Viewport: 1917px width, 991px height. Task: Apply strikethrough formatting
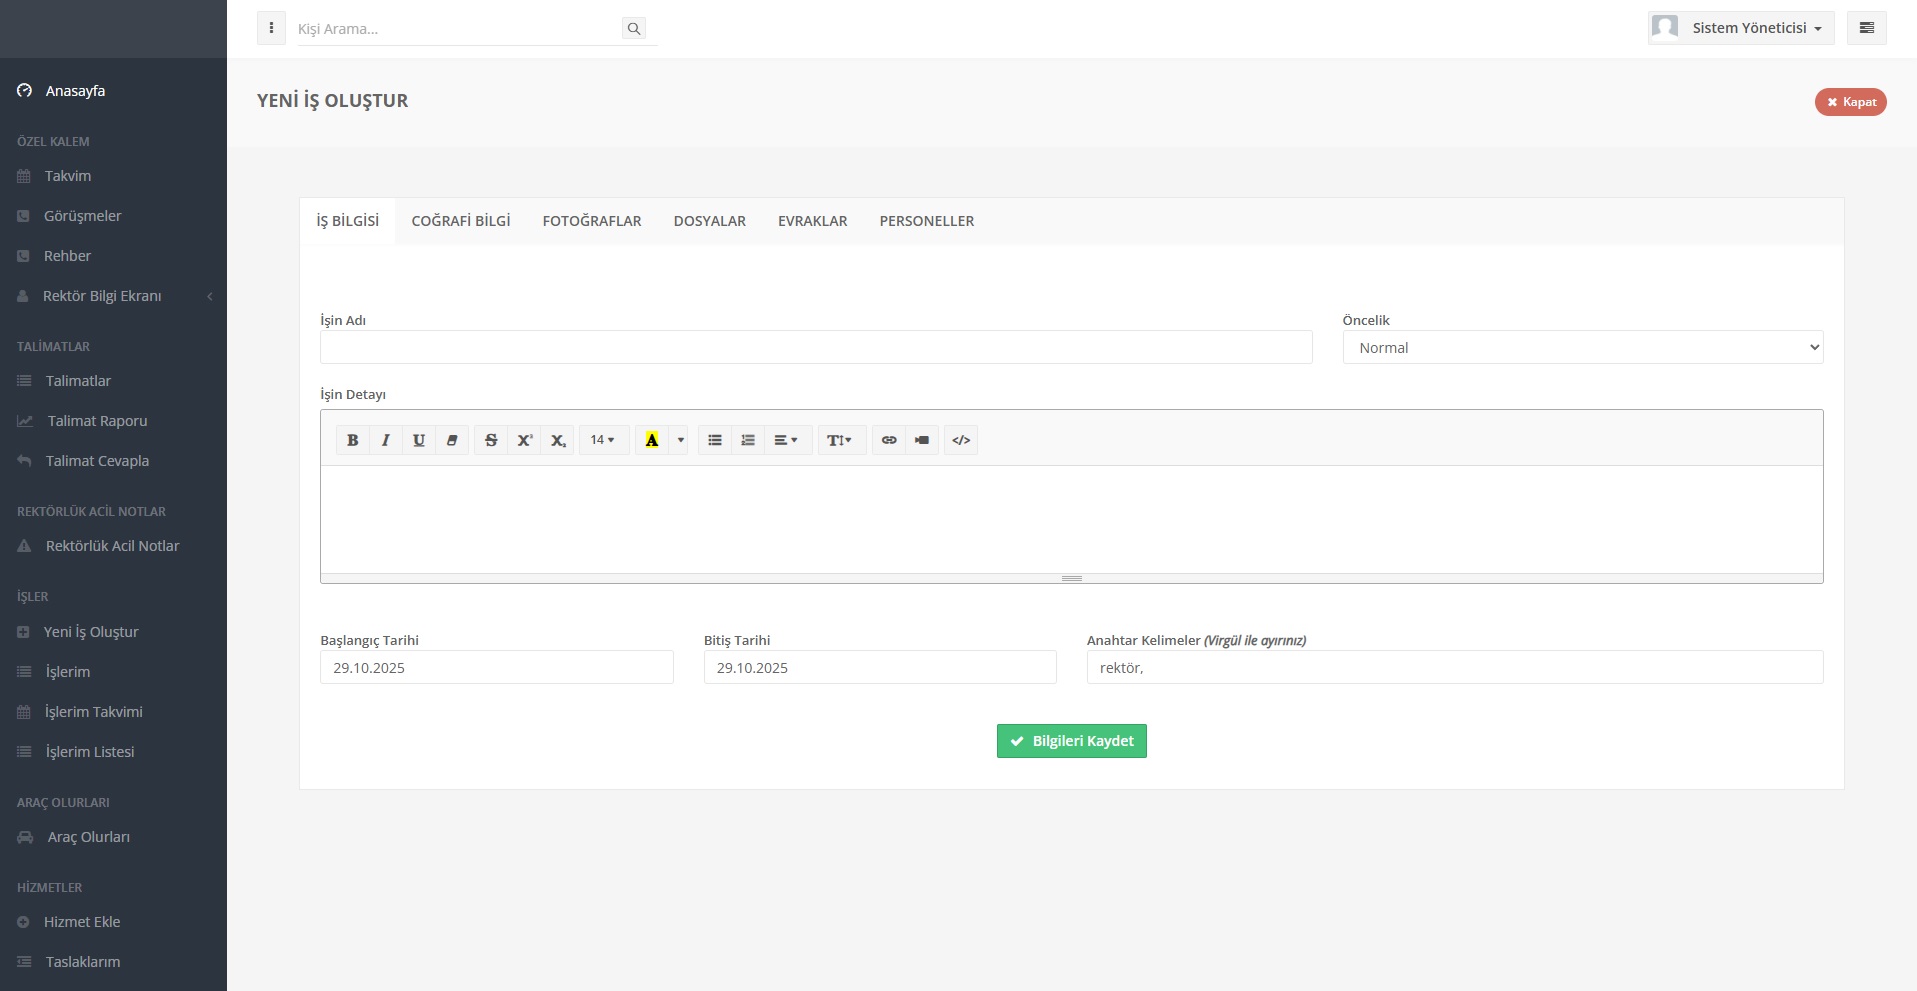pyautogui.click(x=491, y=440)
